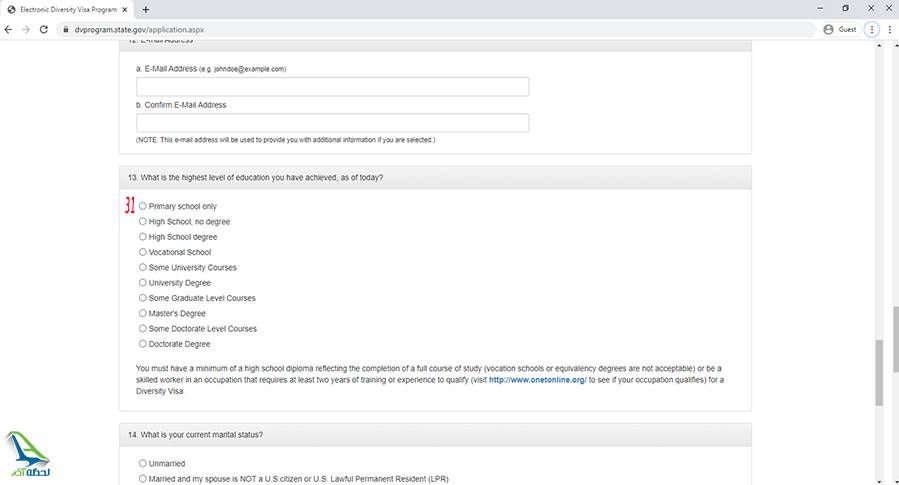Click the browser forward arrow
899x485 pixels.
tap(26, 29)
